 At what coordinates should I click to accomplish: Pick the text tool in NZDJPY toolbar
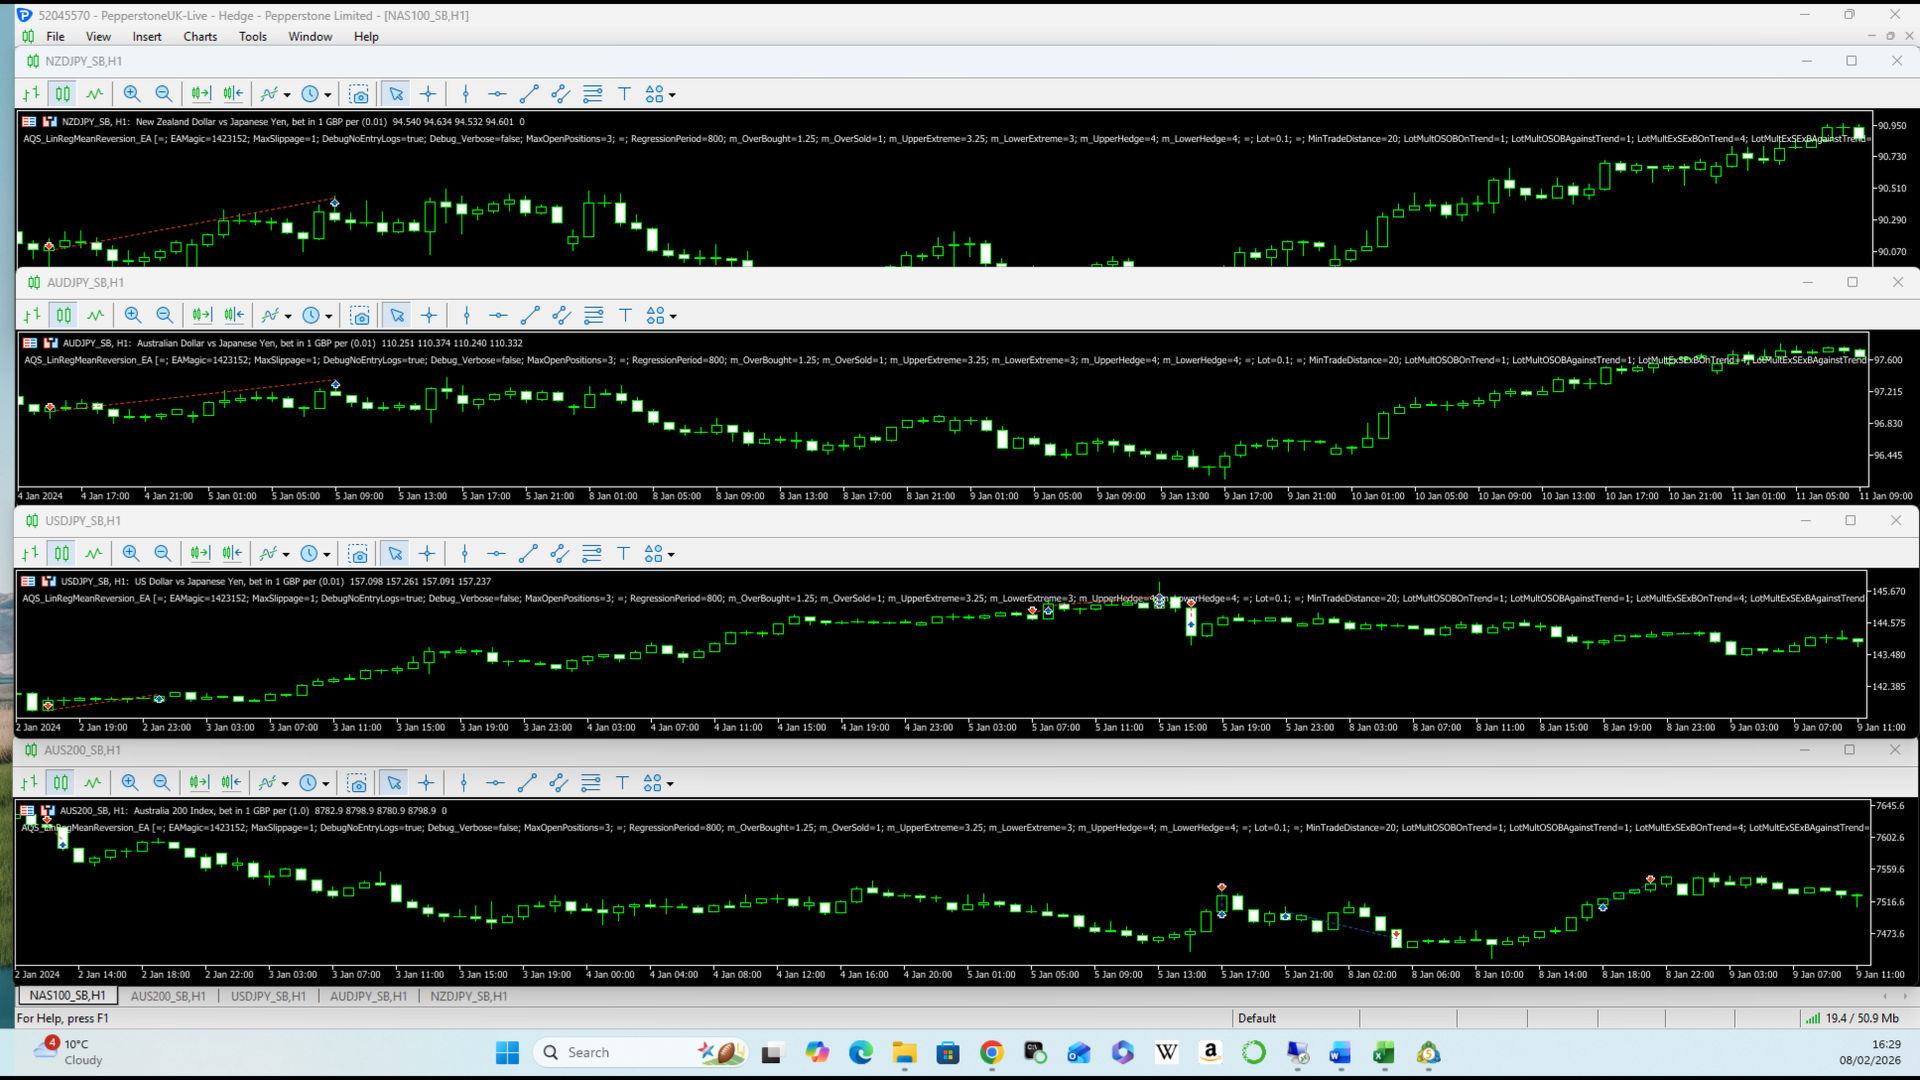[x=624, y=94]
